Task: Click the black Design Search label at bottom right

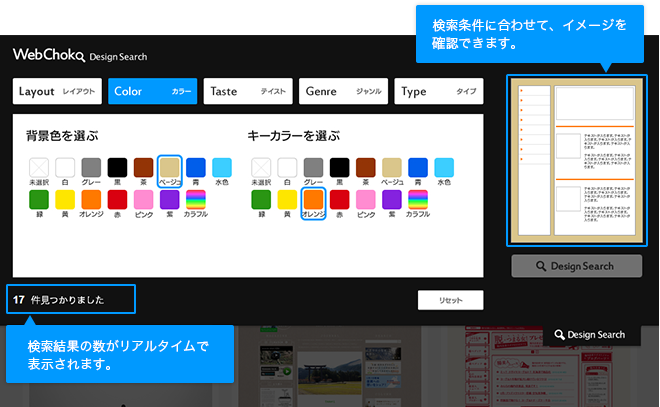Action: pos(591,335)
